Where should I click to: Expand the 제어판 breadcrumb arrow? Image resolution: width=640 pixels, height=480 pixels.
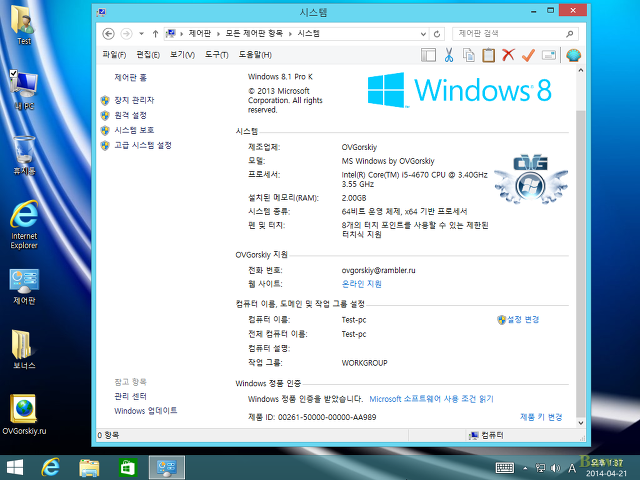coord(219,34)
